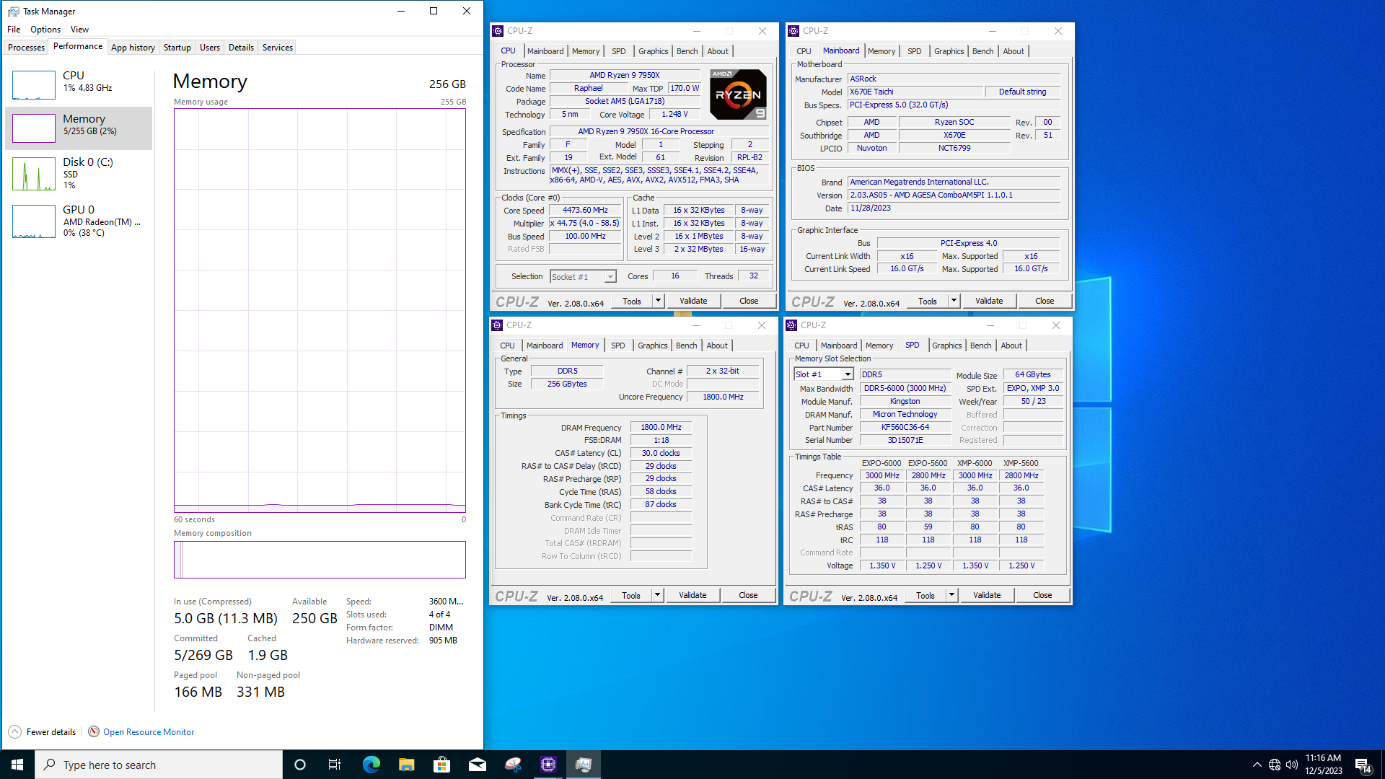Open the Options menu in Task Manager
This screenshot has height=779, width=1385.
pyautogui.click(x=45, y=30)
